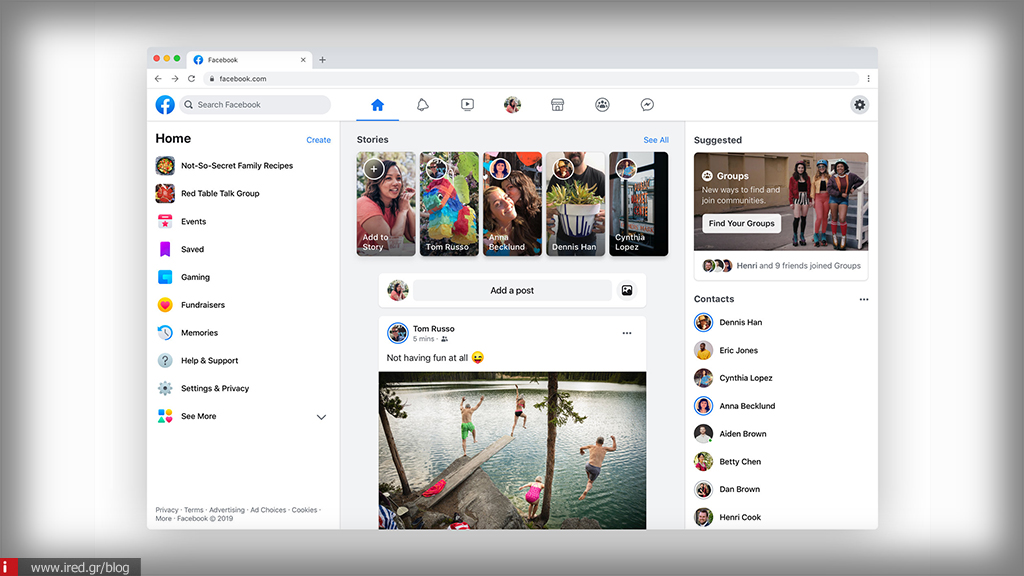The height and width of the screenshot is (576, 1024).
Task: Open the Marketplace storefront icon
Action: 558,105
